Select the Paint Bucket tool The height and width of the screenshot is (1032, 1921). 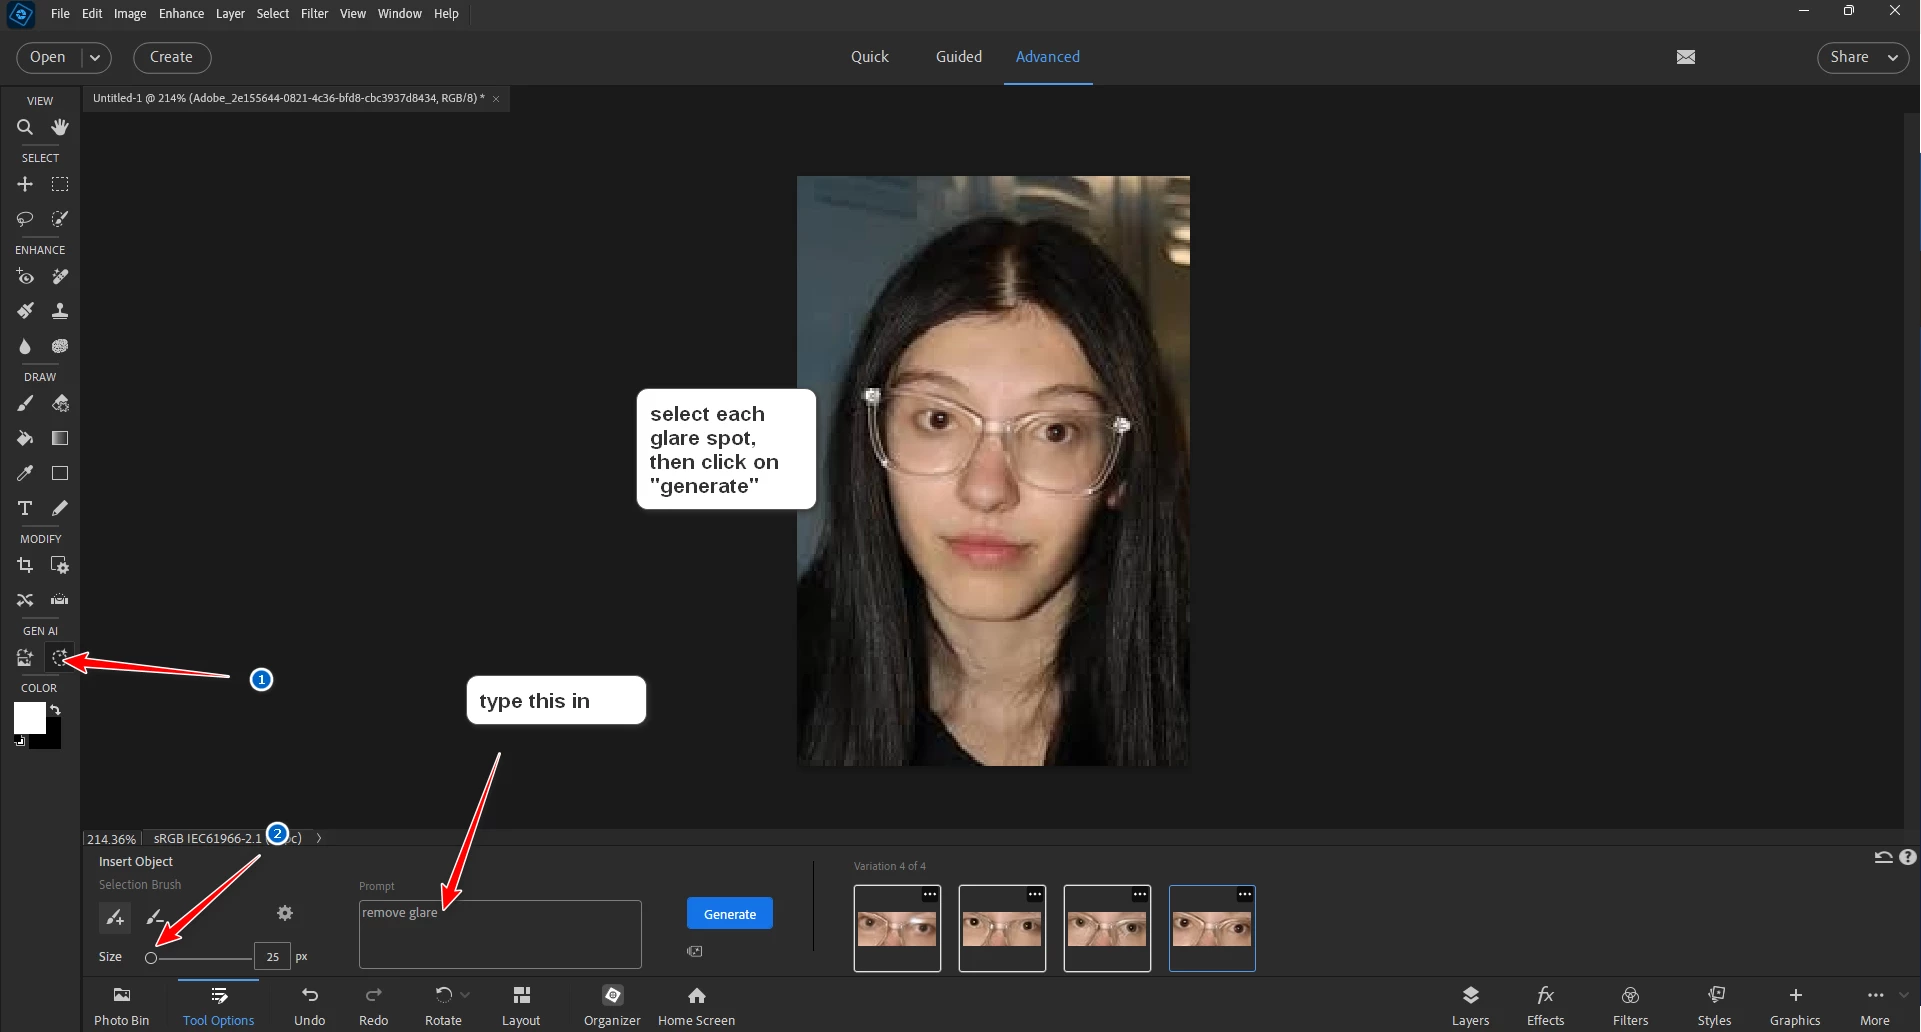coord(25,438)
